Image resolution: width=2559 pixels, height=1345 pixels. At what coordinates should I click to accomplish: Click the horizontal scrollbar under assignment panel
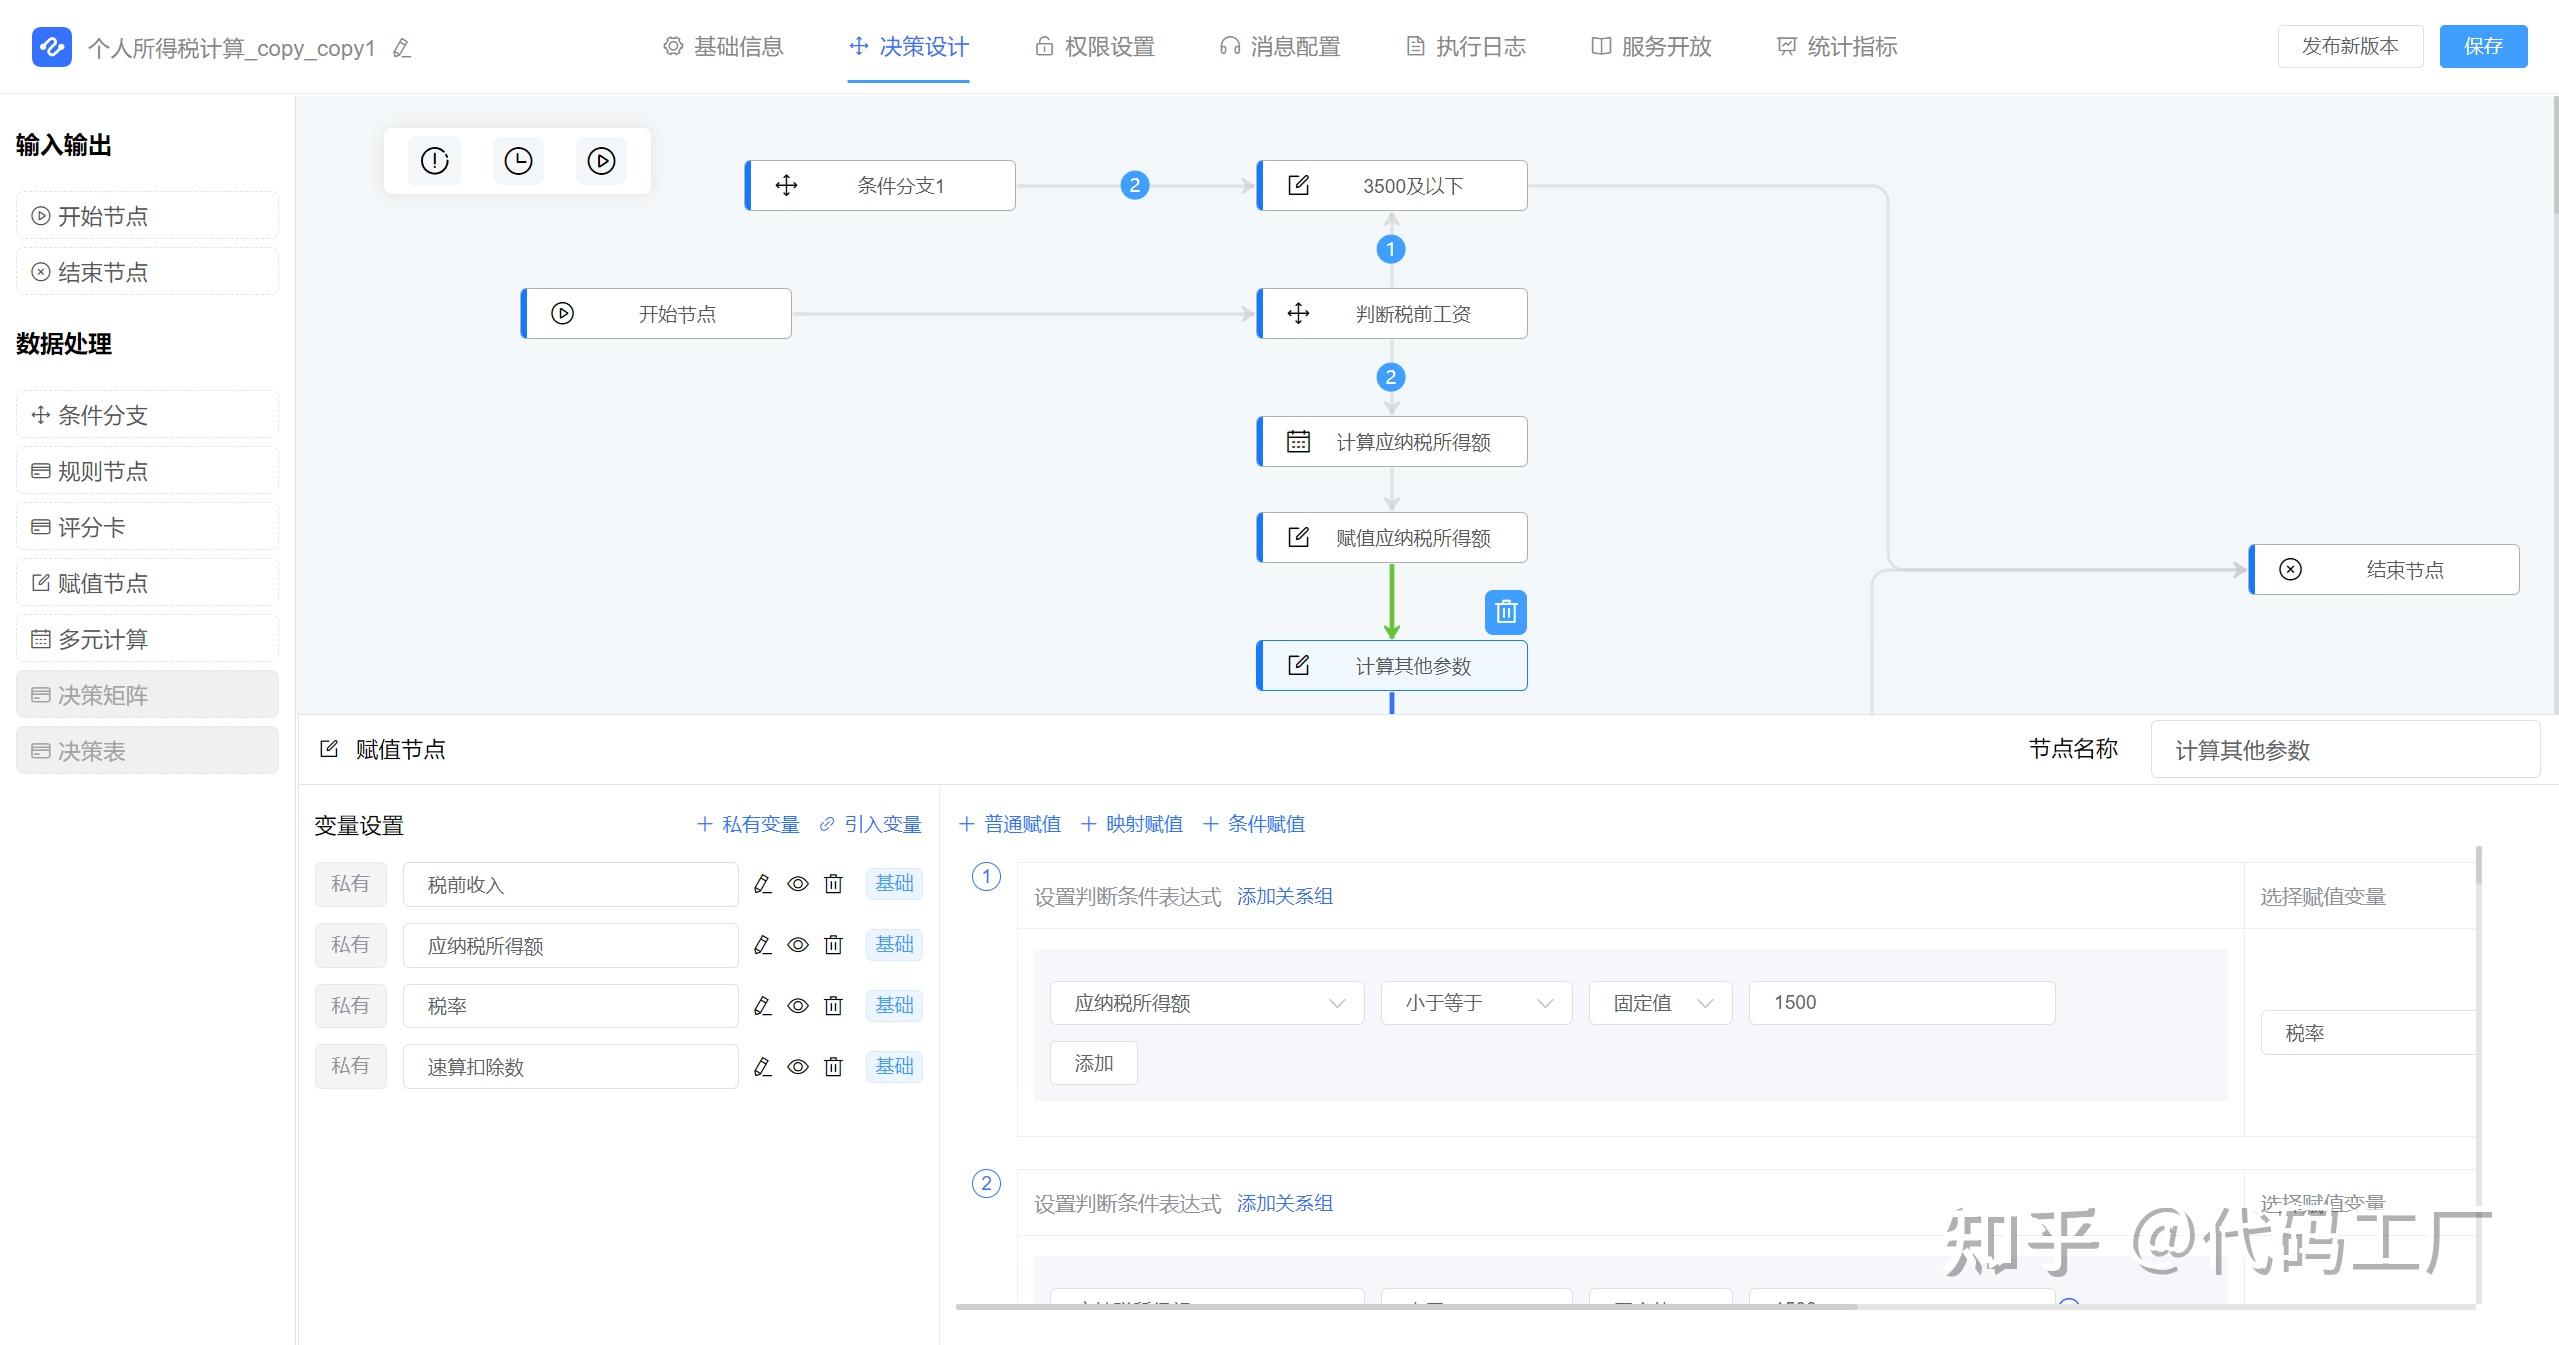click(1405, 1306)
